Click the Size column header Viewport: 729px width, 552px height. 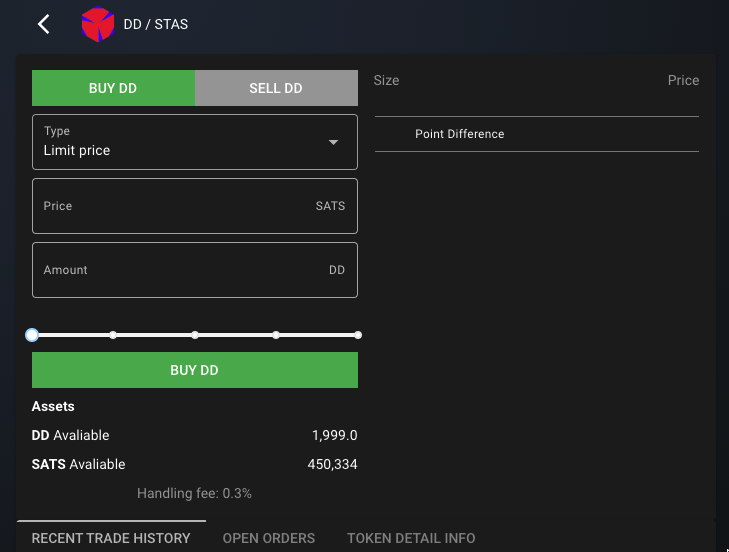coord(386,80)
